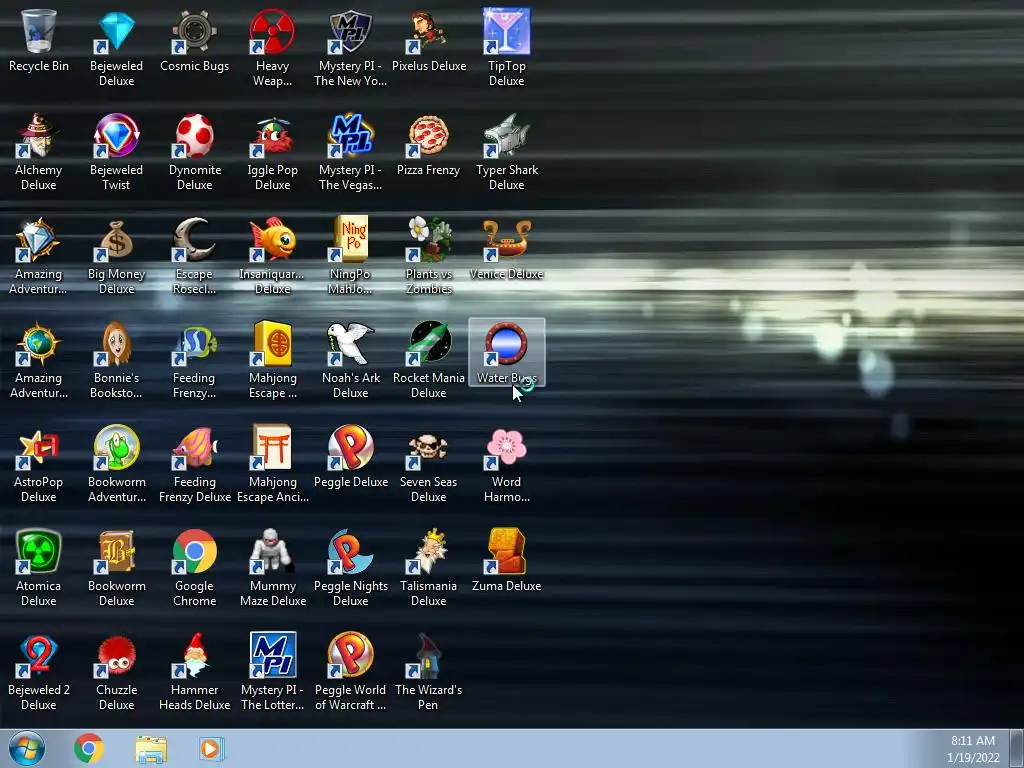Screen dimensions: 1024x768
Task: Select the Rocket Mania Deluxe icon
Action: click(428, 343)
